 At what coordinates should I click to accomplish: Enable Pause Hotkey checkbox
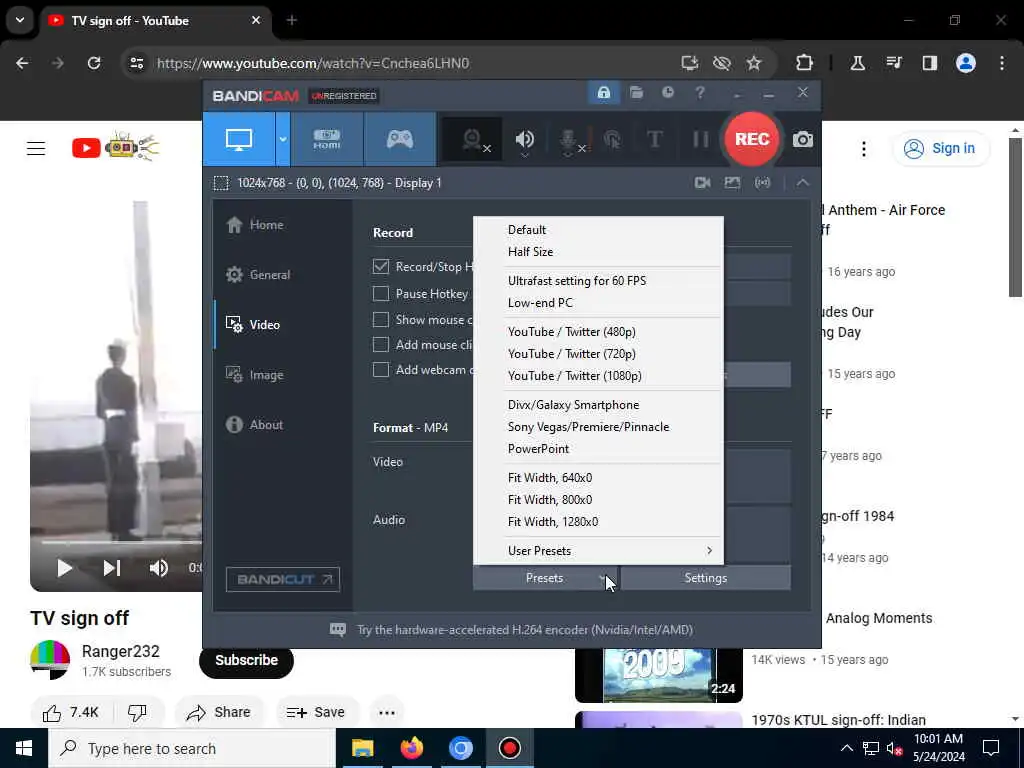pyautogui.click(x=381, y=294)
